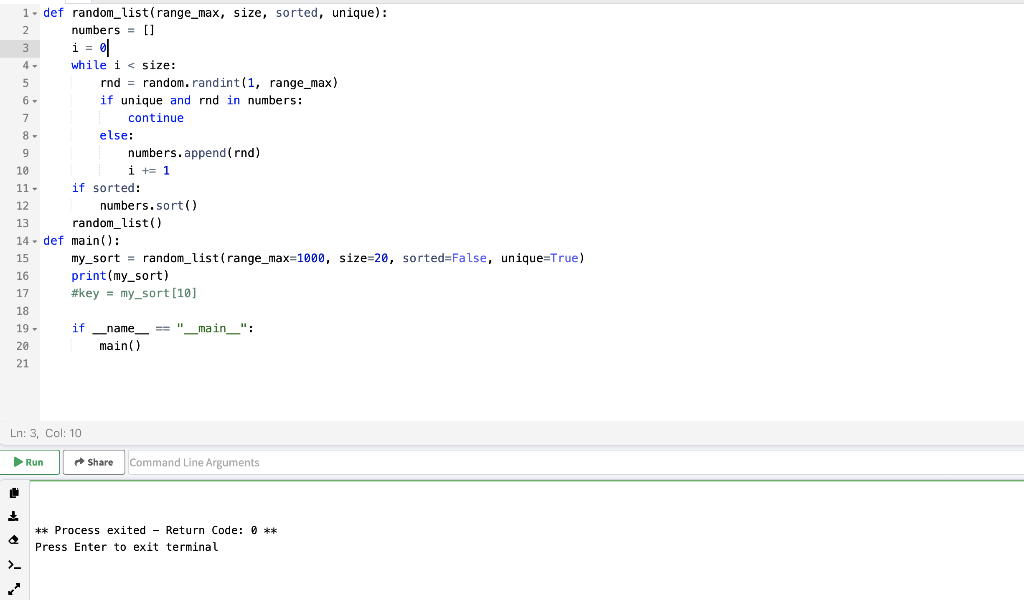Click 'sorted=False' argument on line 15
The image size is (1024, 600).
pos(445,259)
